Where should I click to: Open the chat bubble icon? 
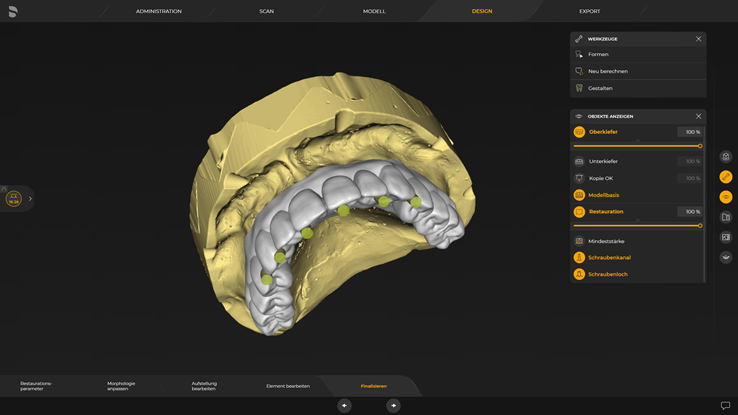725,405
